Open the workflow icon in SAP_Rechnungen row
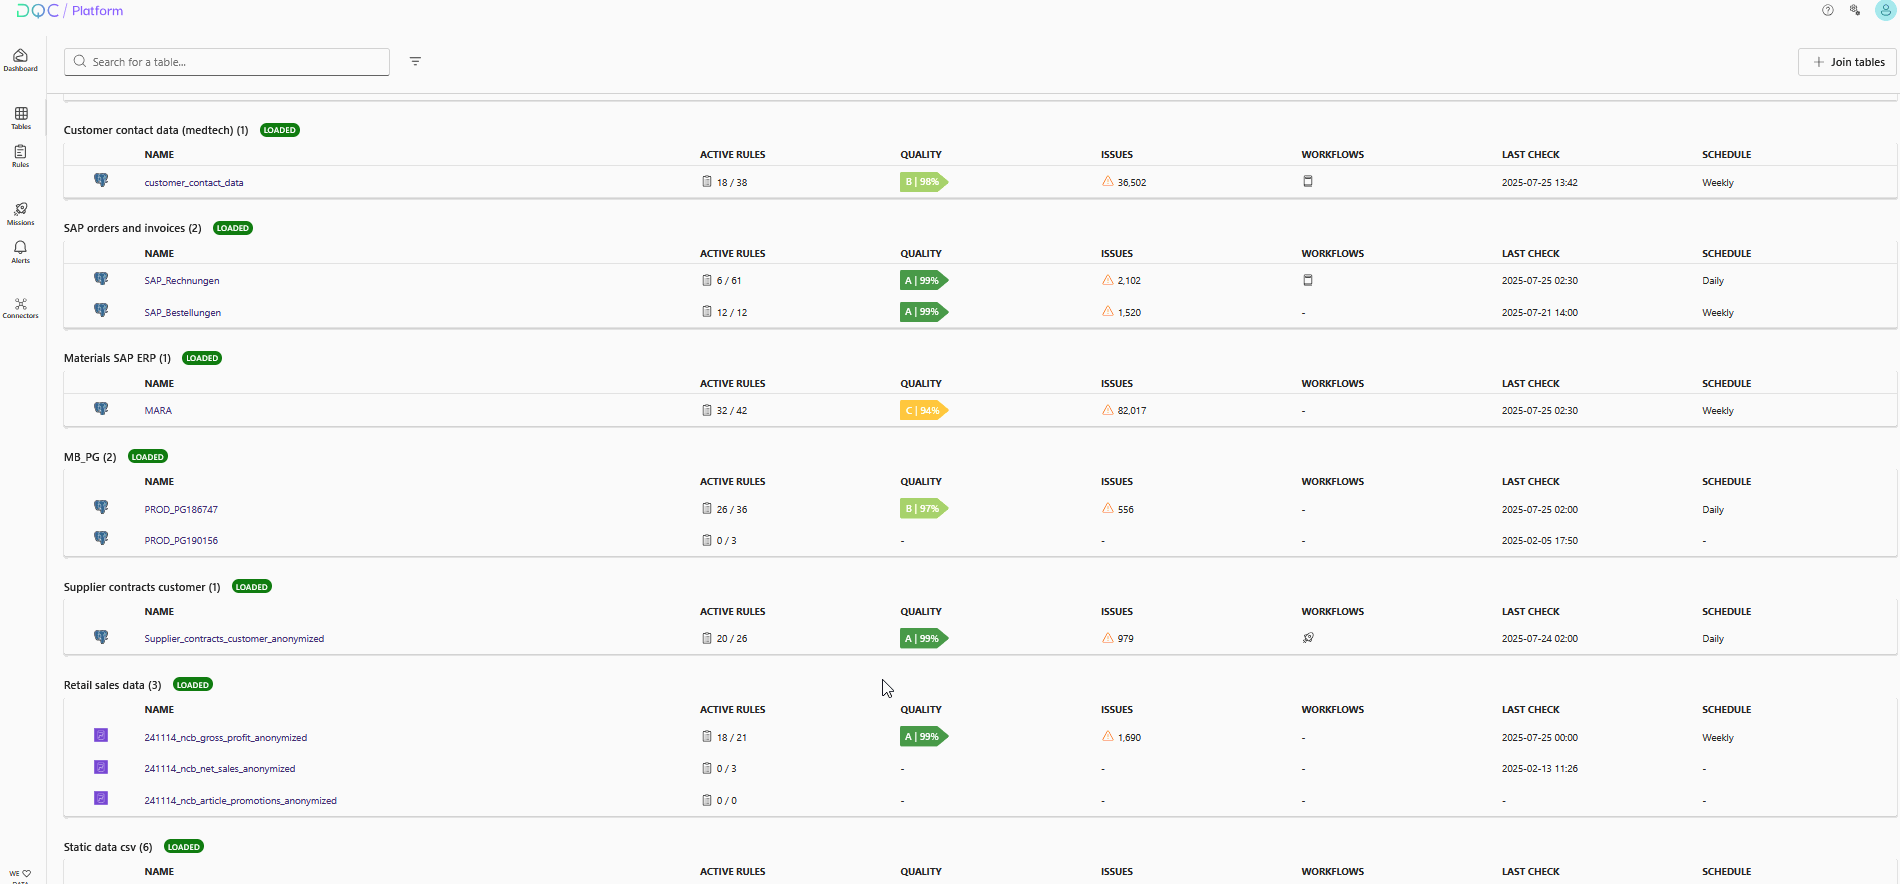 [1308, 280]
